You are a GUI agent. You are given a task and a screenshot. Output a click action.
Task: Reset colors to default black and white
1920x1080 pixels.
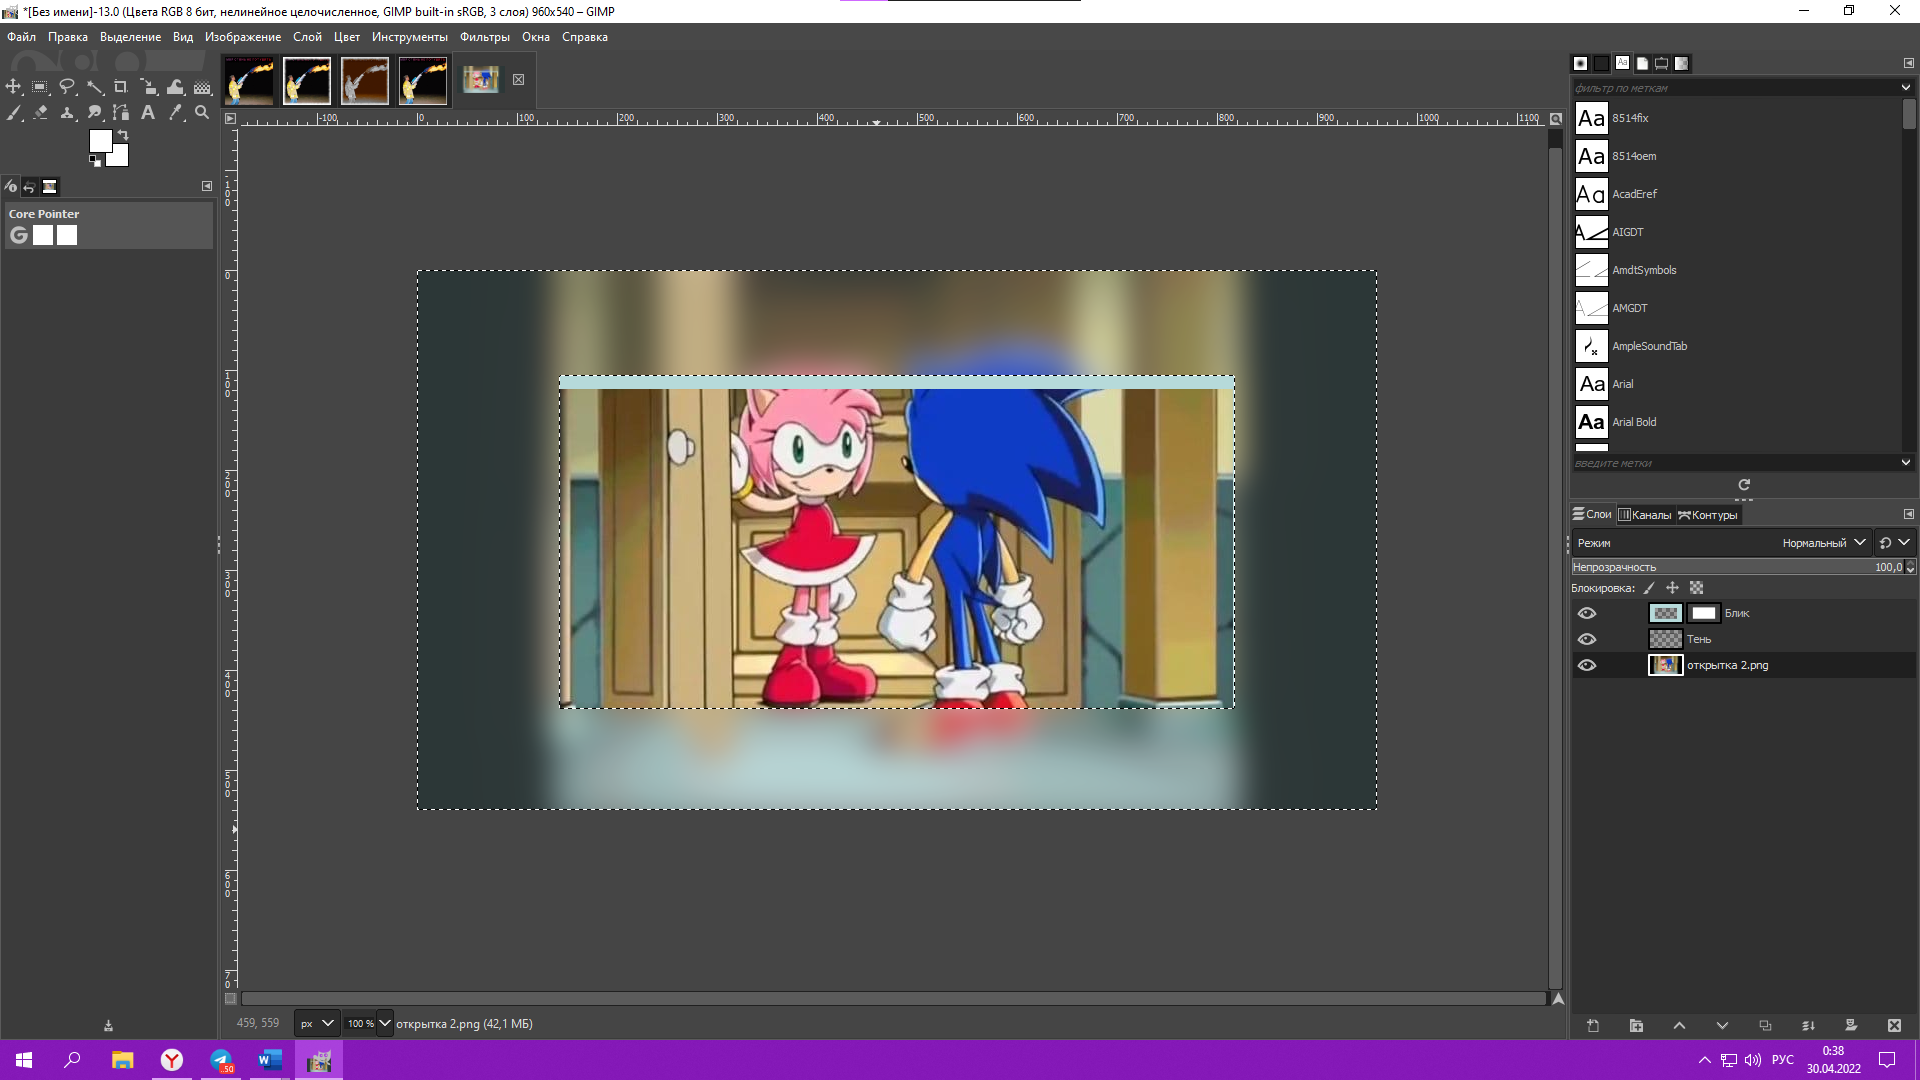point(95,161)
